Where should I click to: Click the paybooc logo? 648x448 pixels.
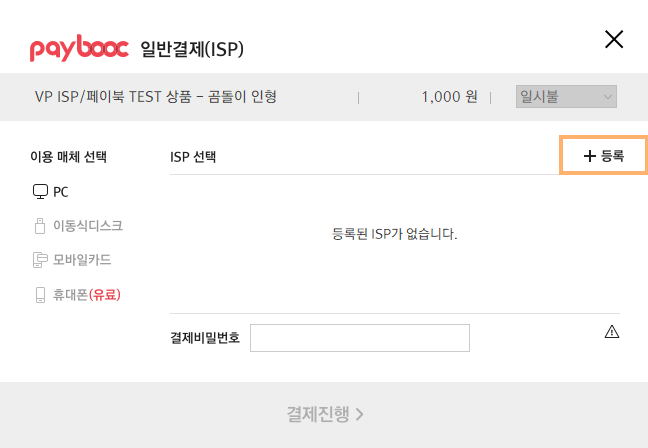79,48
